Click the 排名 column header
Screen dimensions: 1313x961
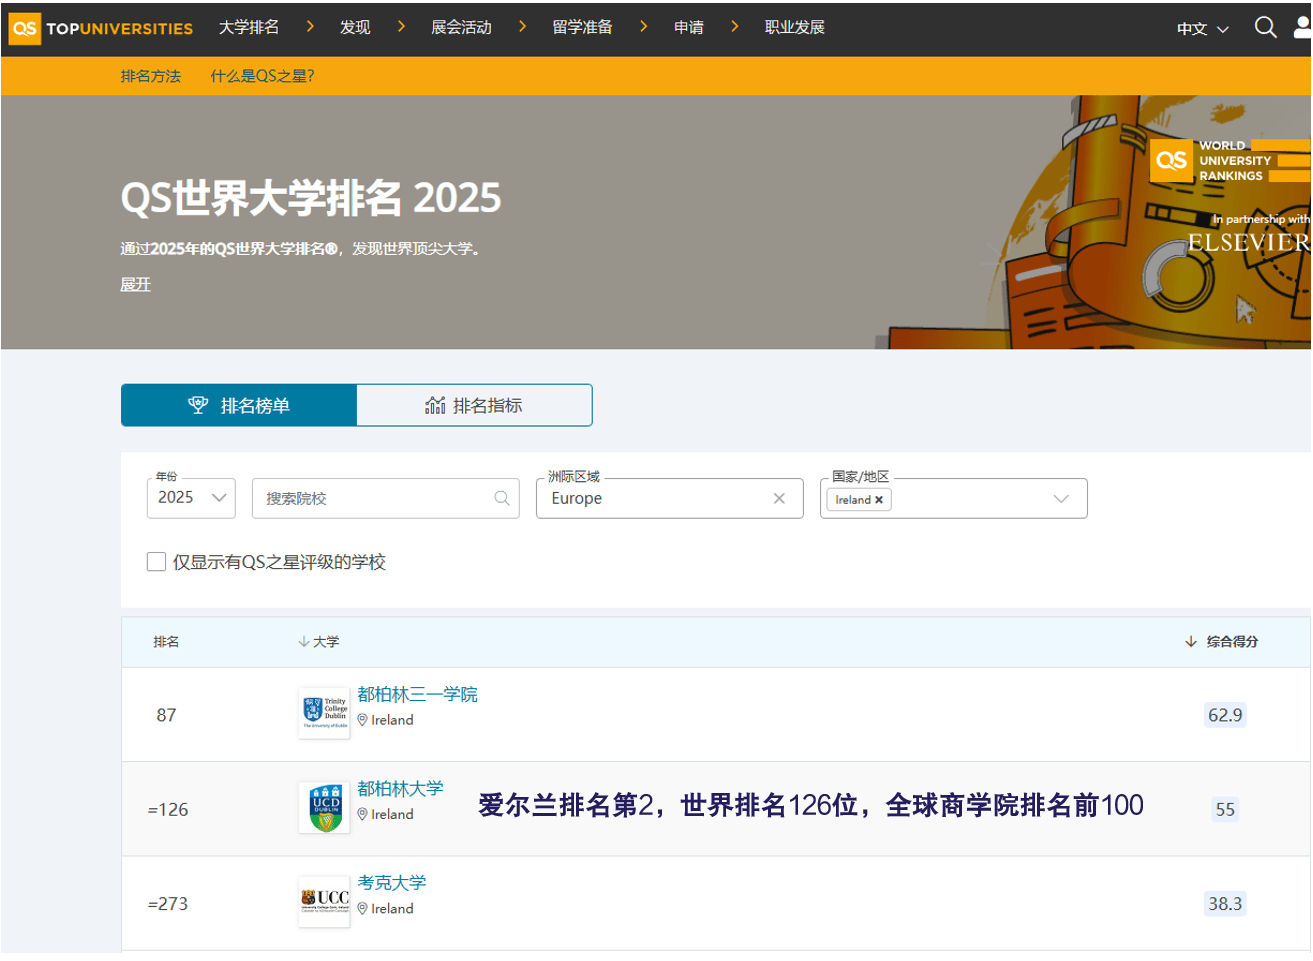(166, 642)
